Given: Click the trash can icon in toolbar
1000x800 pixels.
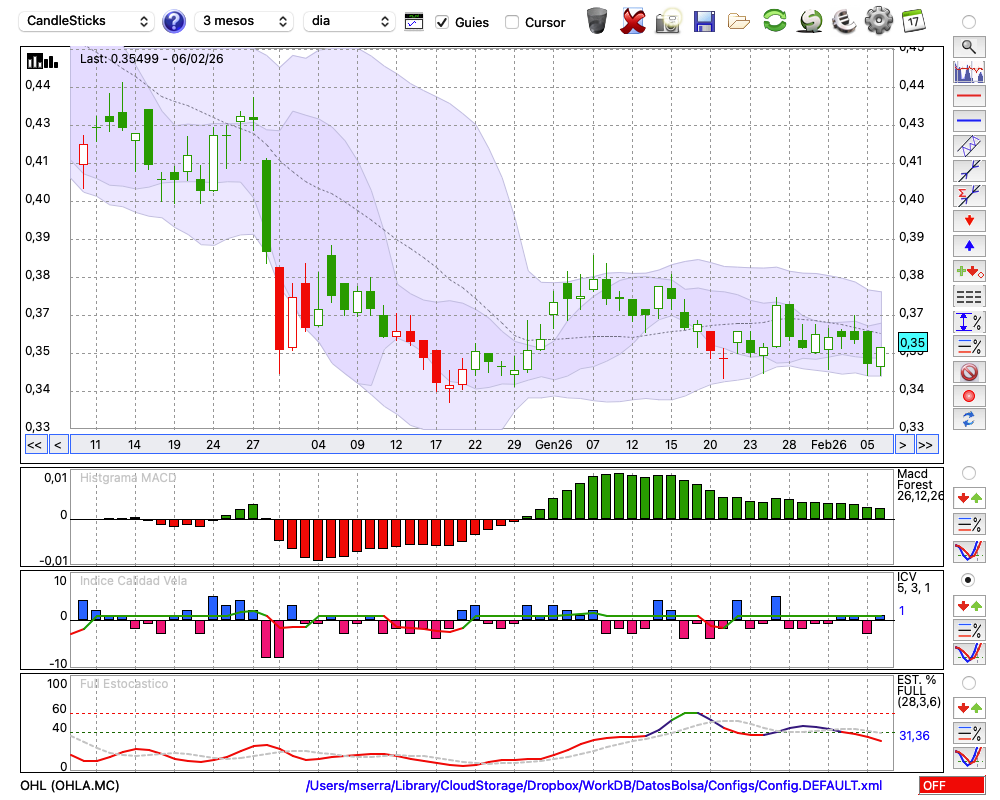Looking at the screenshot, I should coord(597,21).
